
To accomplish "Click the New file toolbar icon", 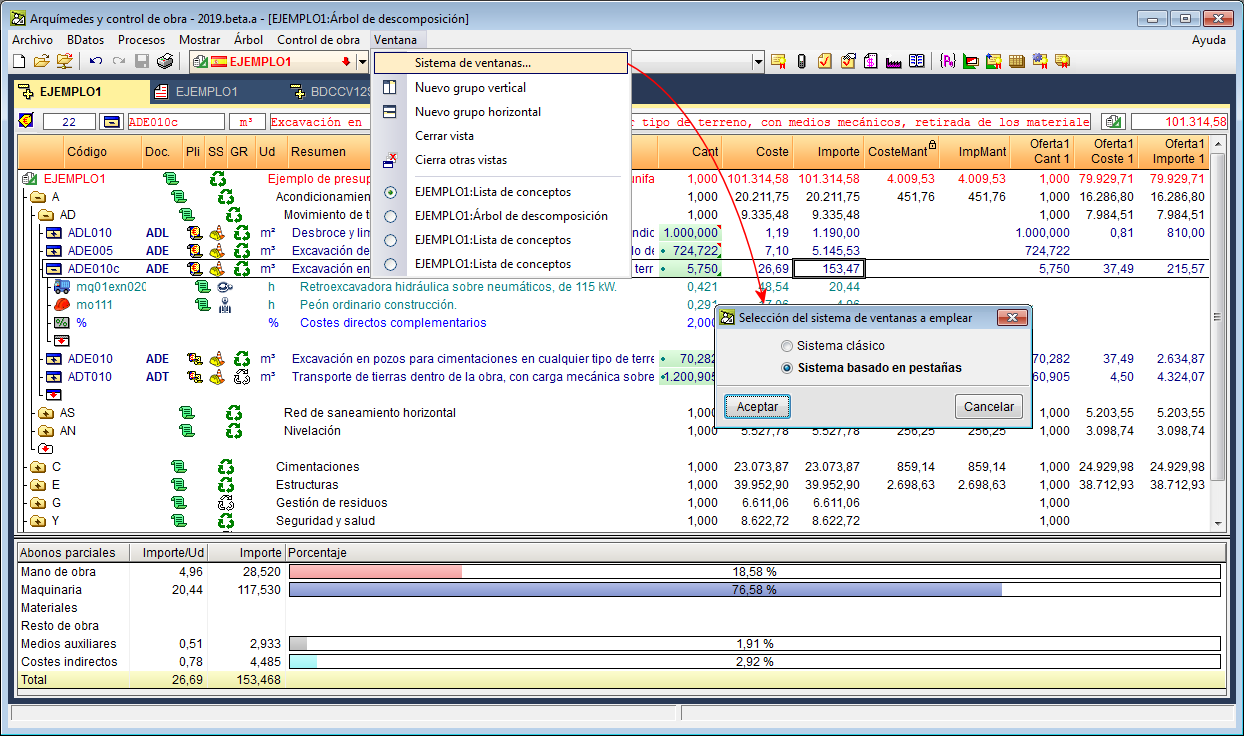I will click(x=19, y=62).
